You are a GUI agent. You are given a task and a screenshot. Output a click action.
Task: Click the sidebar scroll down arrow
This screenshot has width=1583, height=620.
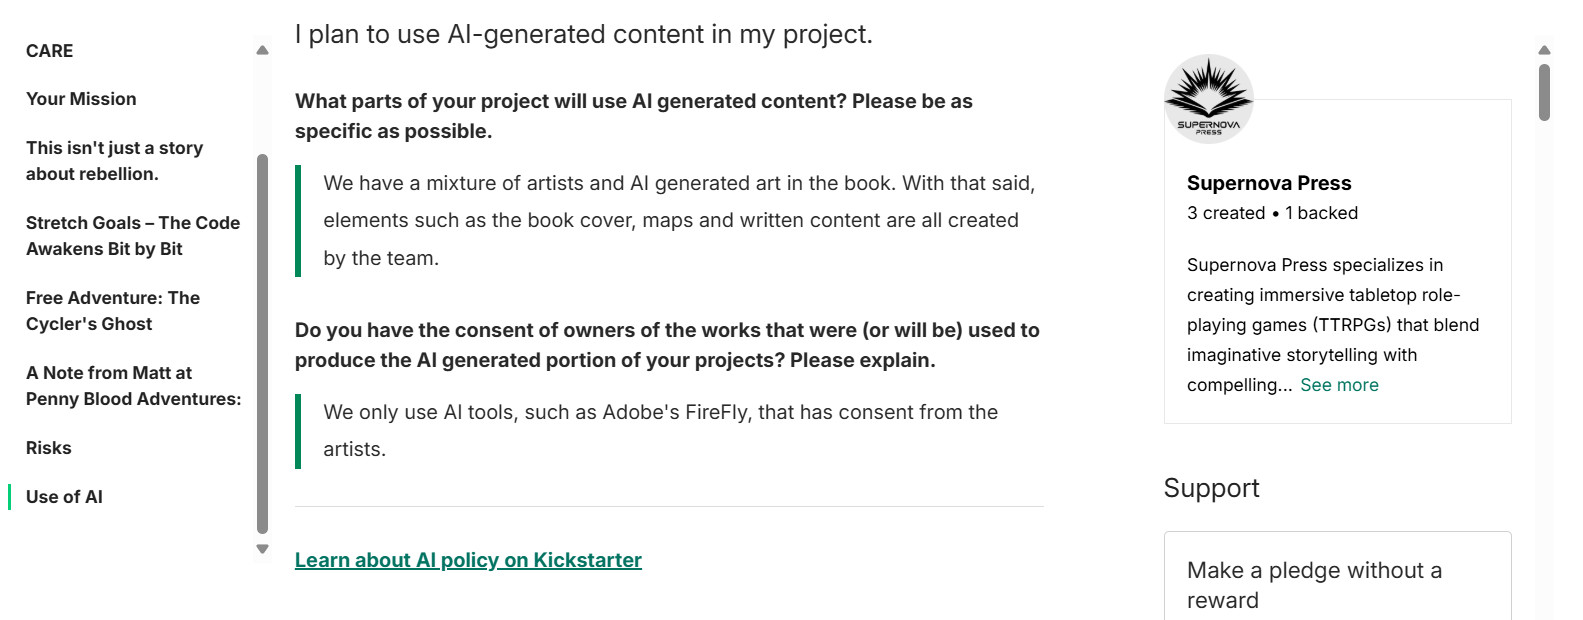pos(262,548)
